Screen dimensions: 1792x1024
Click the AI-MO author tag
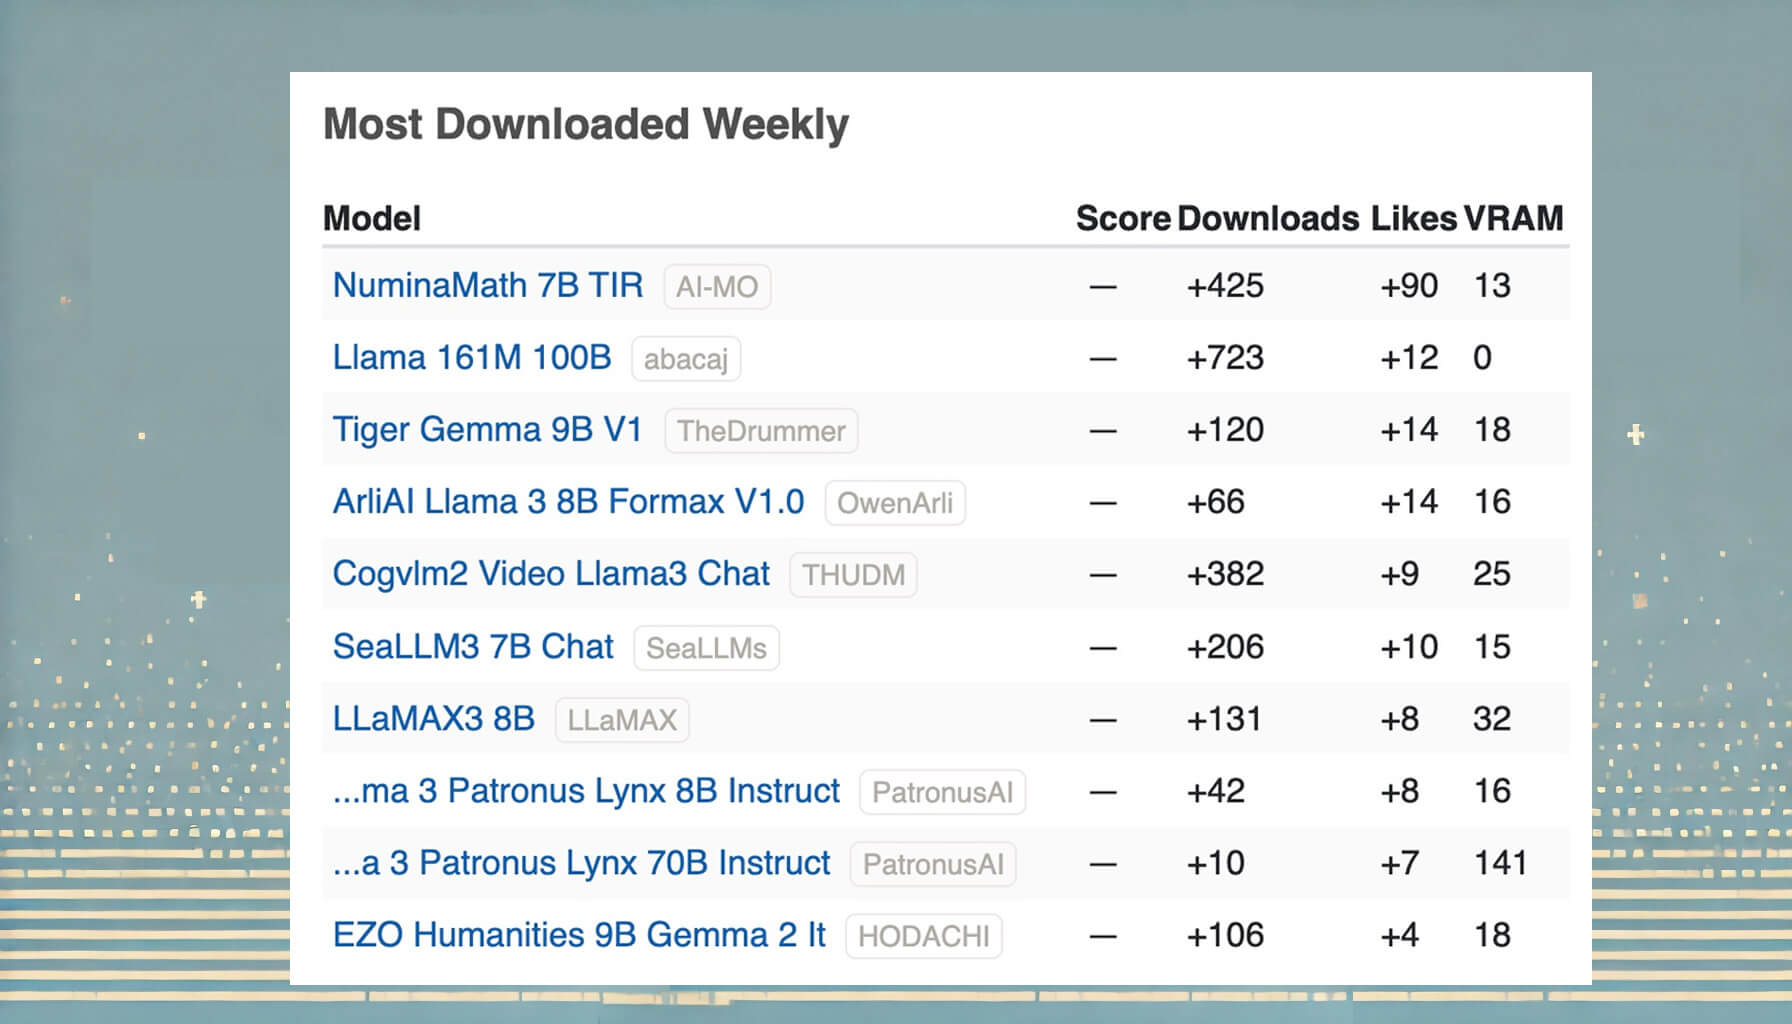[716, 288]
